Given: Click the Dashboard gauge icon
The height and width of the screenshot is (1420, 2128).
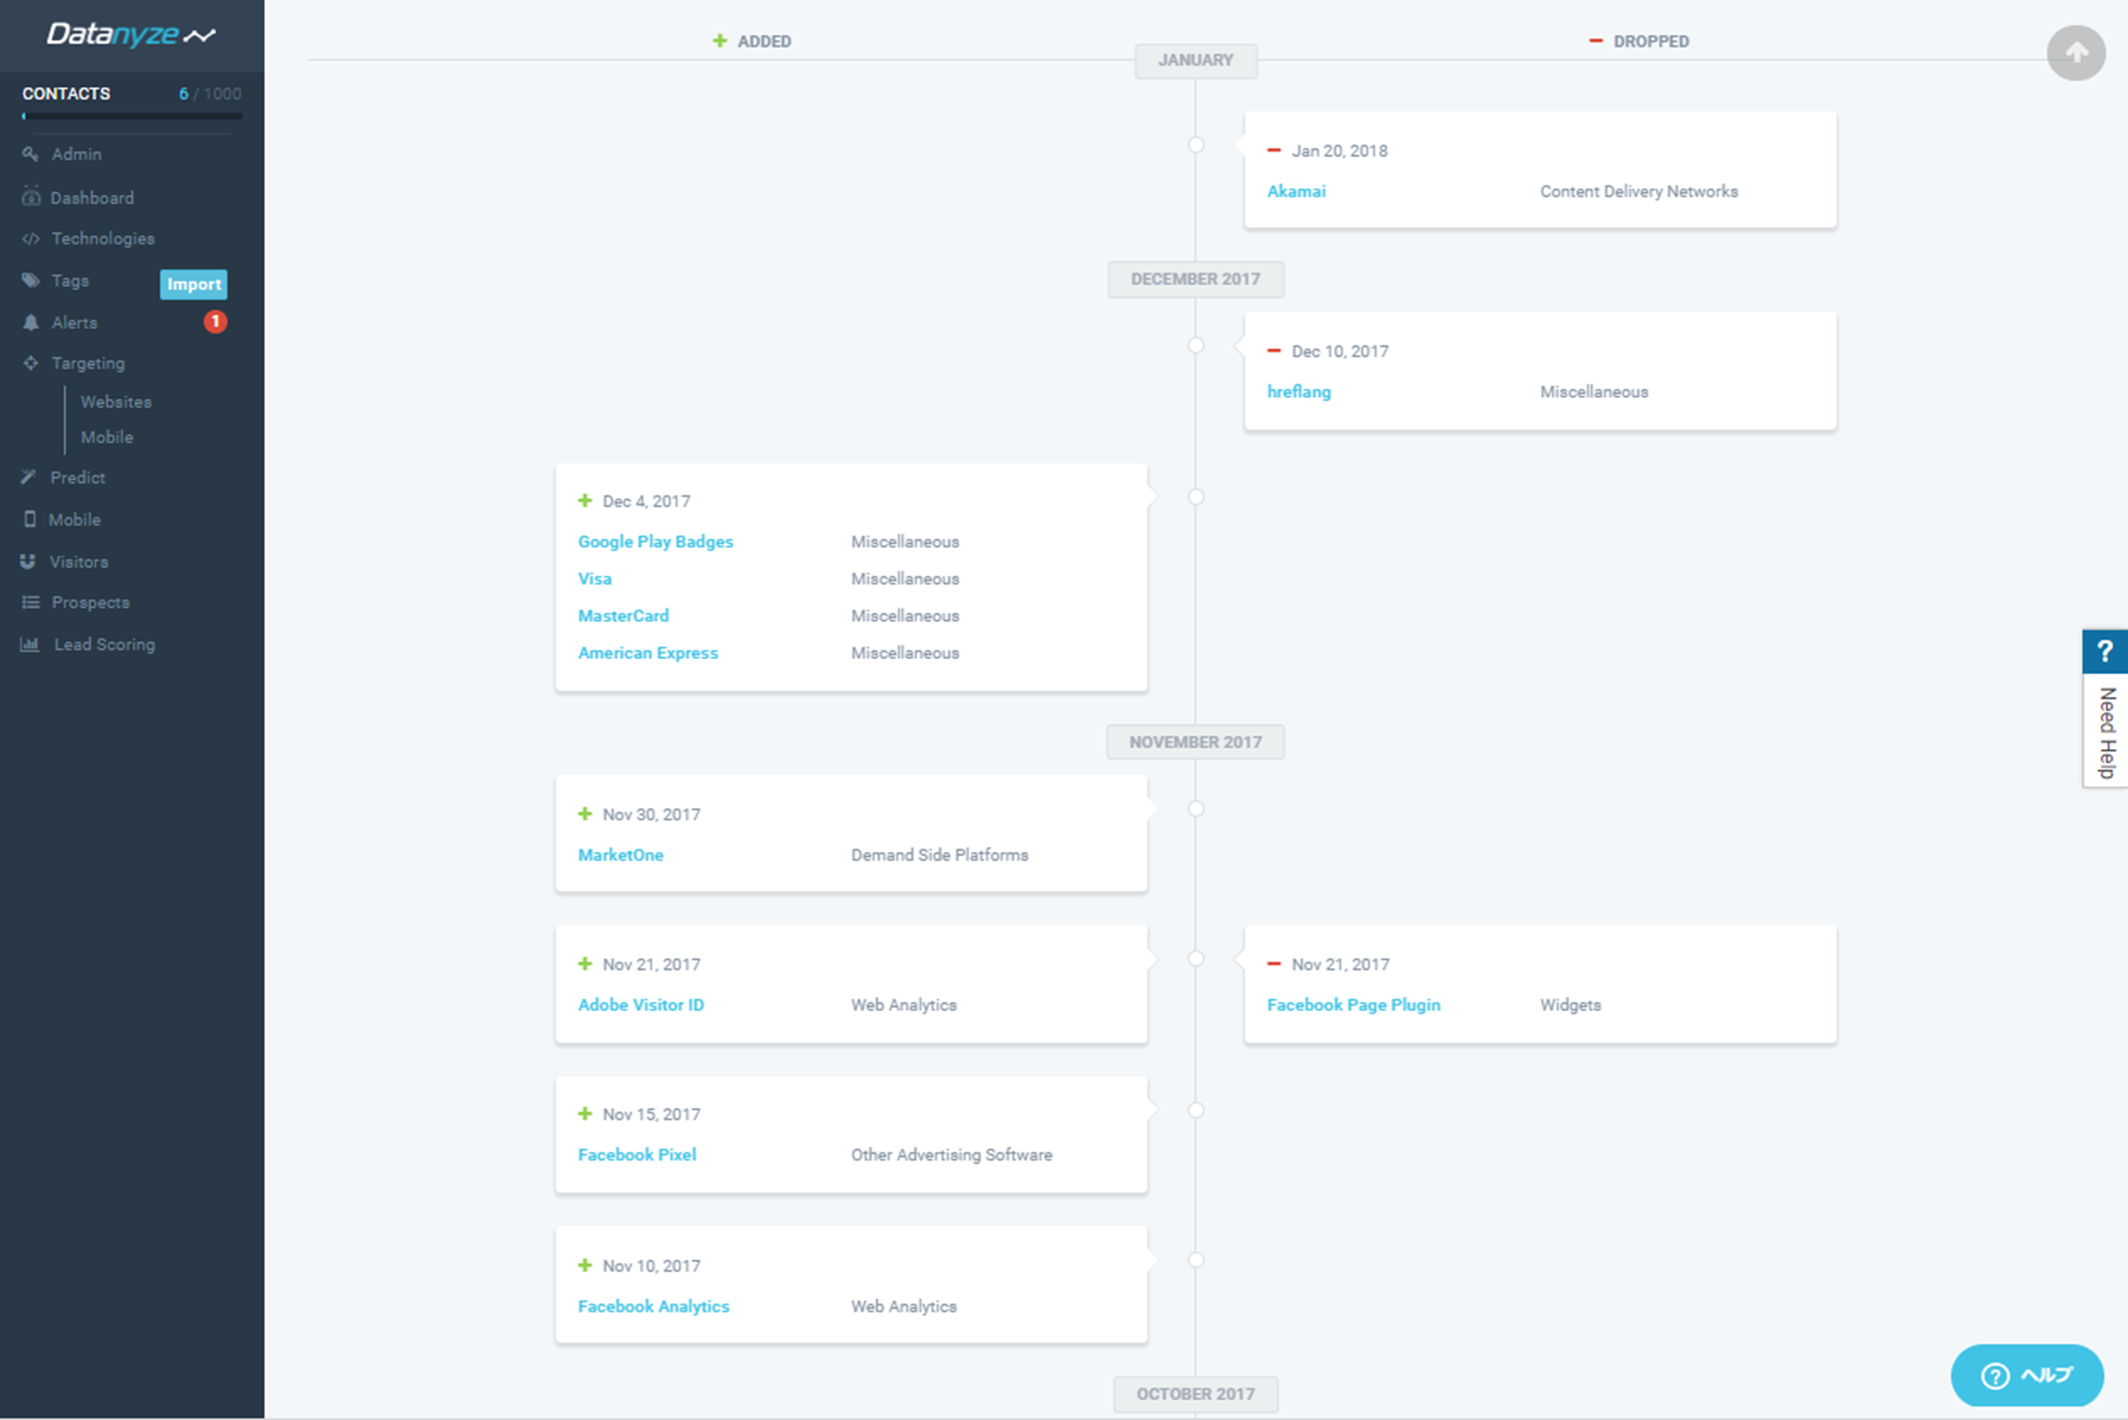Looking at the screenshot, I should [x=31, y=197].
